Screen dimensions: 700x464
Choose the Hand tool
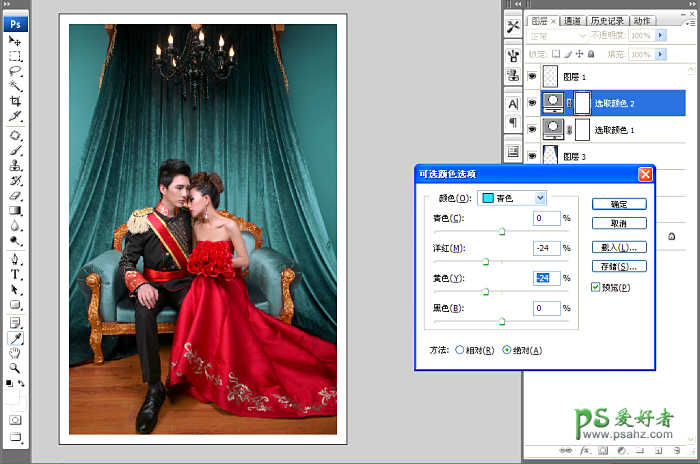(x=15, y=353)
